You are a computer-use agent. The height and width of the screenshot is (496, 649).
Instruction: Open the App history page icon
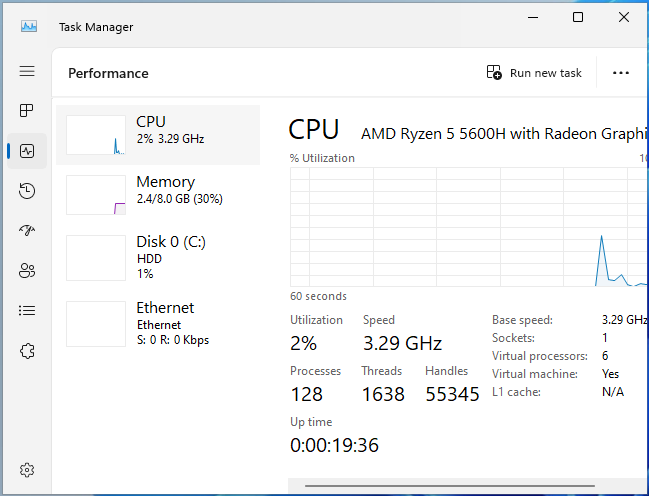pyautogui.click(x=27, y=191)
